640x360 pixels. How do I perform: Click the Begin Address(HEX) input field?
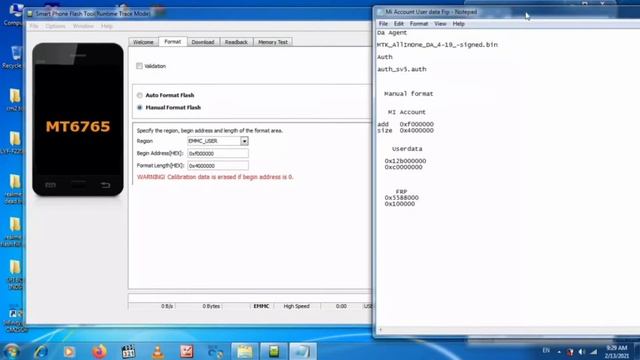click(218, 153)
